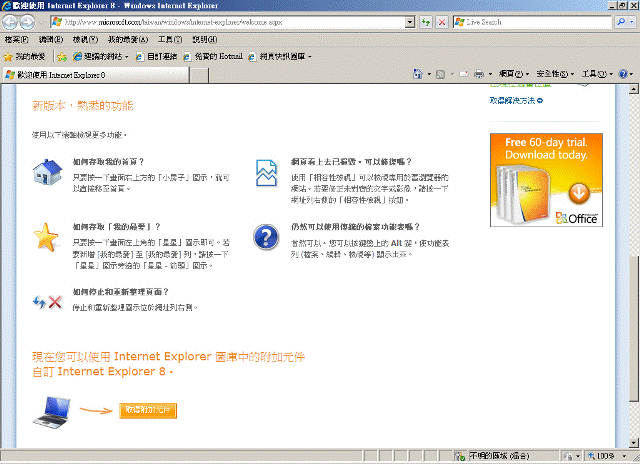Expand the 工具 (Tools) command bar dropdown
Image resolution: width=640 pixels, height=464 pixels.
(x=595, y=74)
